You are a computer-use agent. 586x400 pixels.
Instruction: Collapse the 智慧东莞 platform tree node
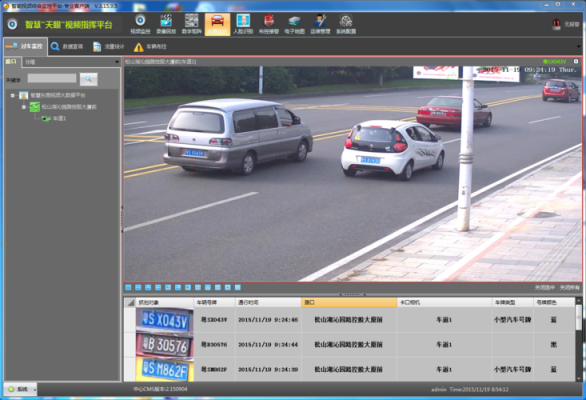click(x=13, y=95)
